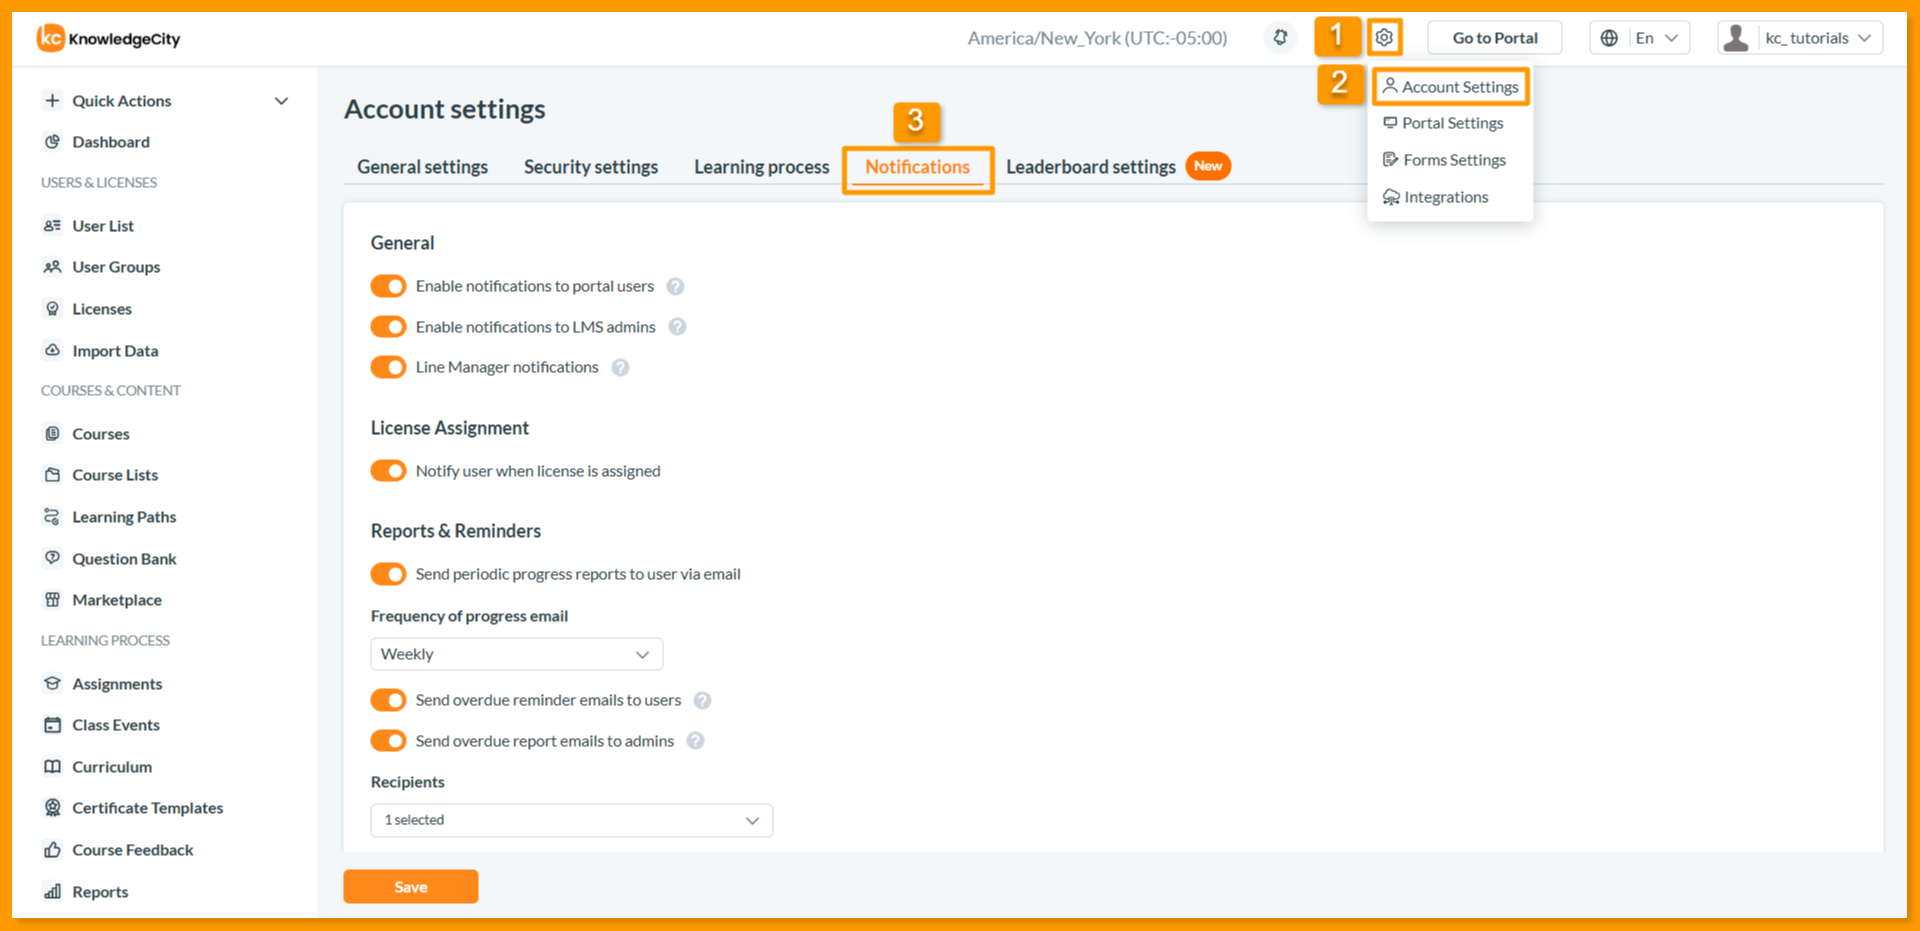Open the En language dropdown

point(1657,38)
